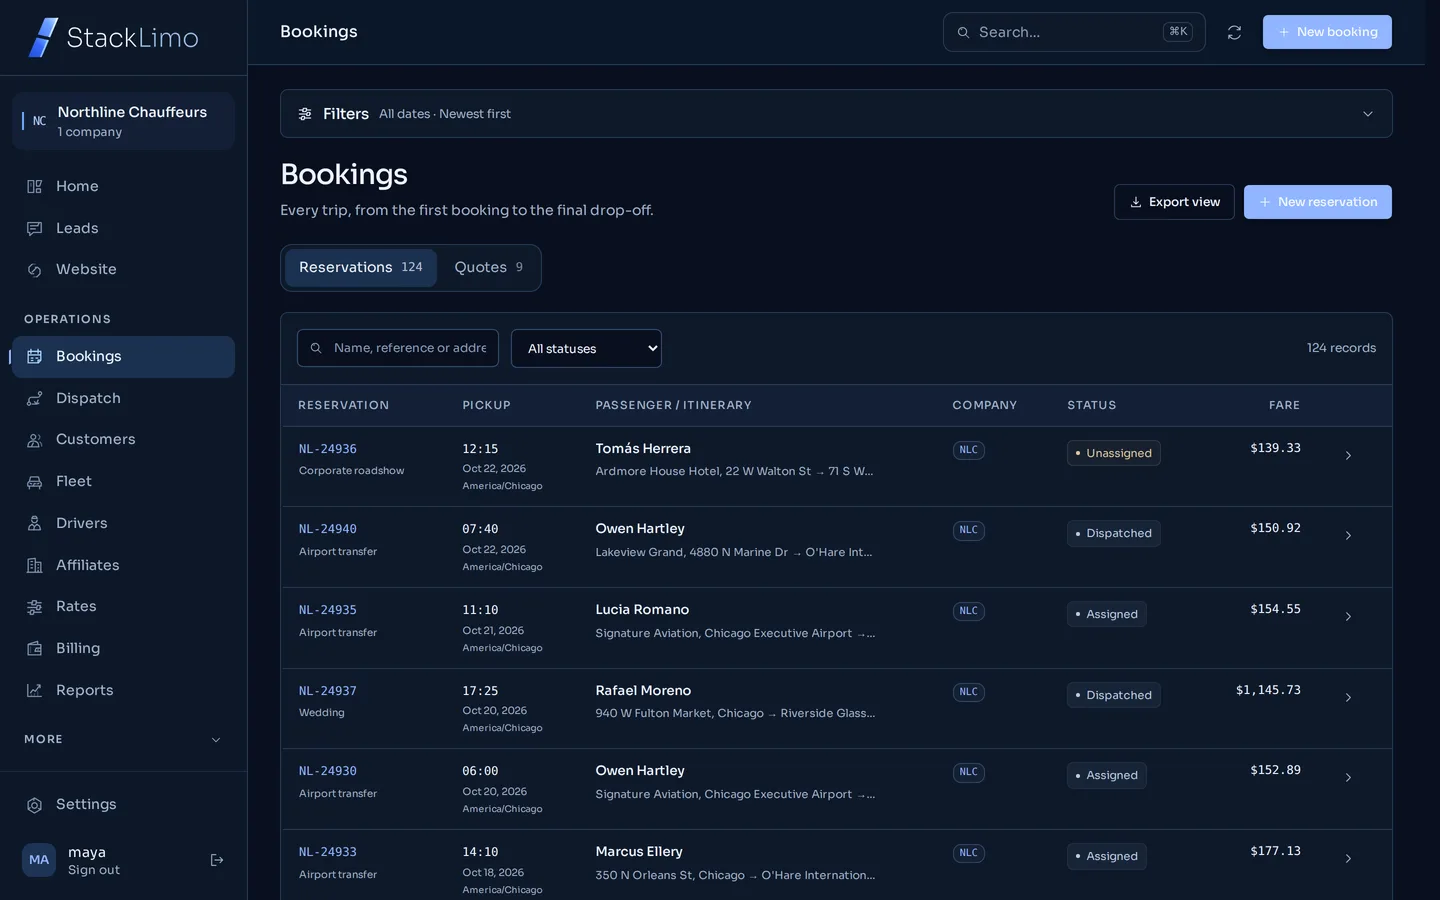Click the Fleet car icon
Image resolution: width=1440 pixels, height=900 pixels.
(x=35, y=482)
